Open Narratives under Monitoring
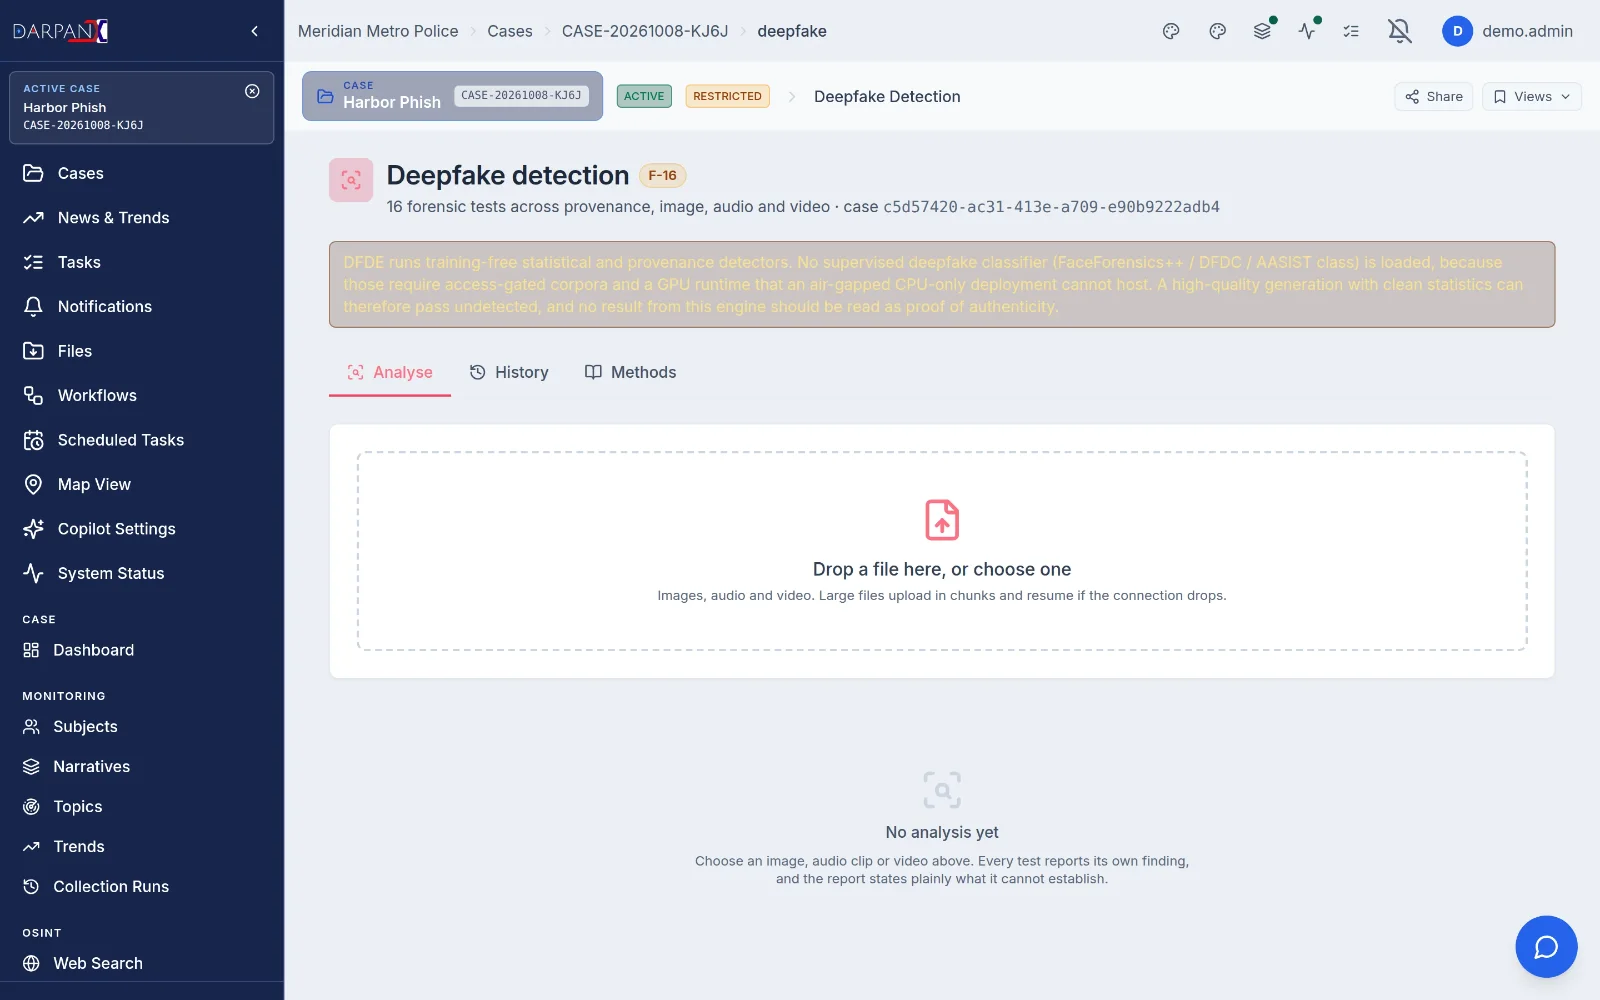Image resolution: width=1600 pixels, height=1000 pixels. pos(142,767)
